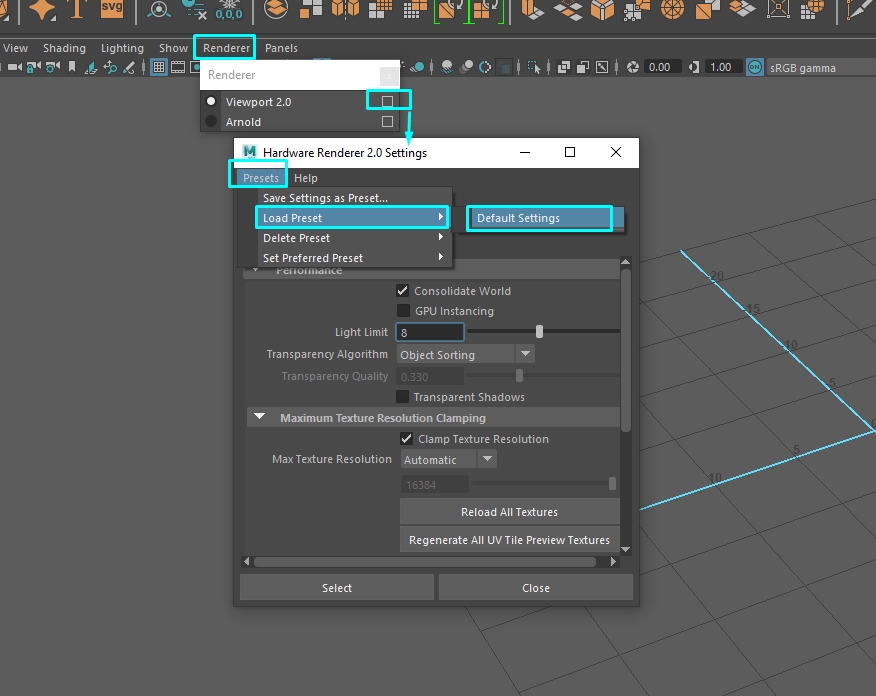Expand the Delete Preset submenu
The width and height of the screenshot is (876, 696).
pos(354,238)
